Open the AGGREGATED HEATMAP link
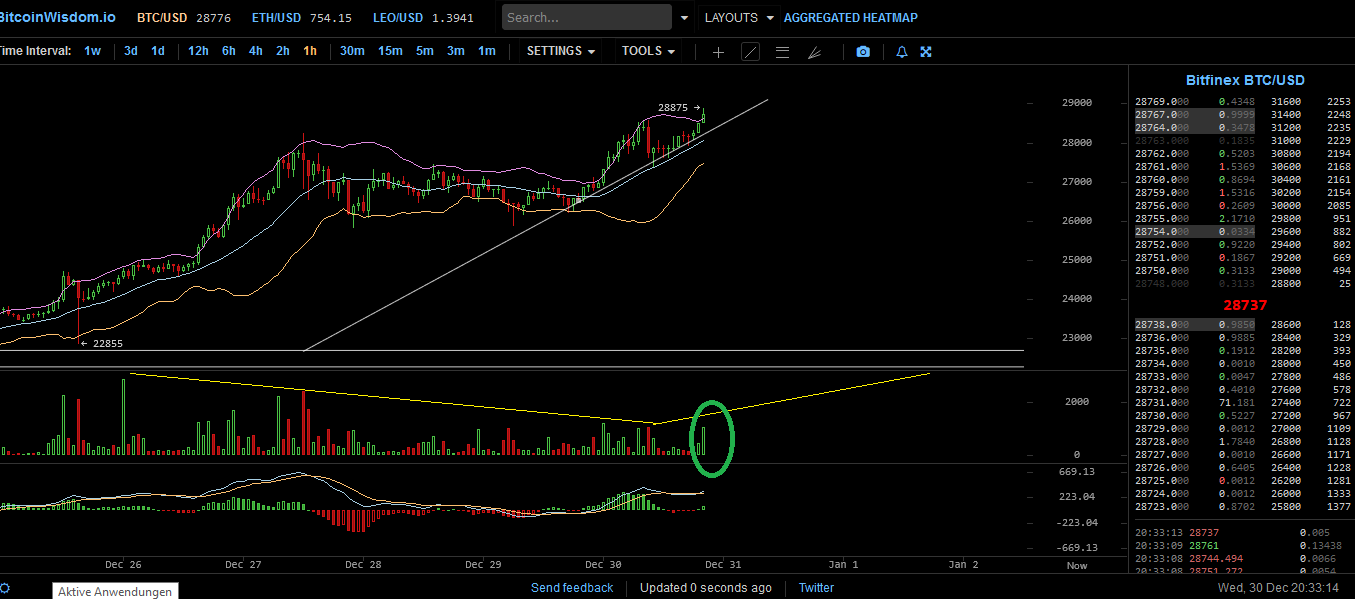 pyautogui.click(x=851, y=18)
